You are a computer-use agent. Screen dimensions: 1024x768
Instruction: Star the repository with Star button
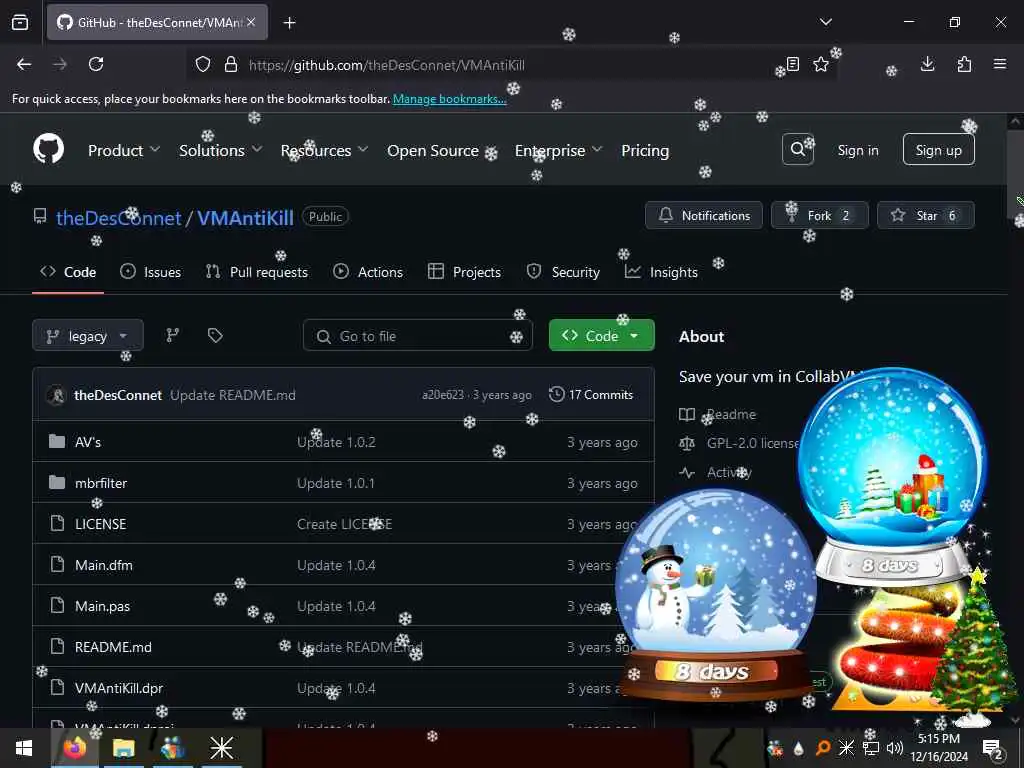[925, 215]
